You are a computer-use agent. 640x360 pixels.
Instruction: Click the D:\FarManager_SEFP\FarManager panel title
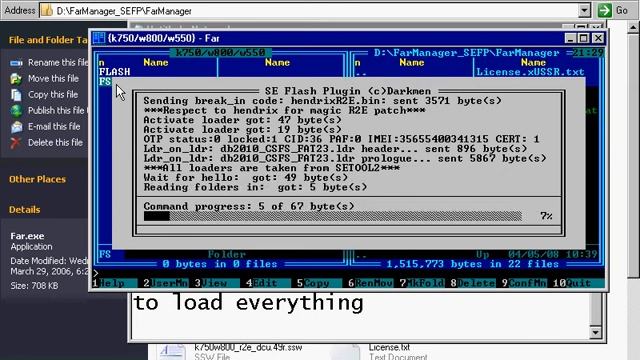coord(467,53)
